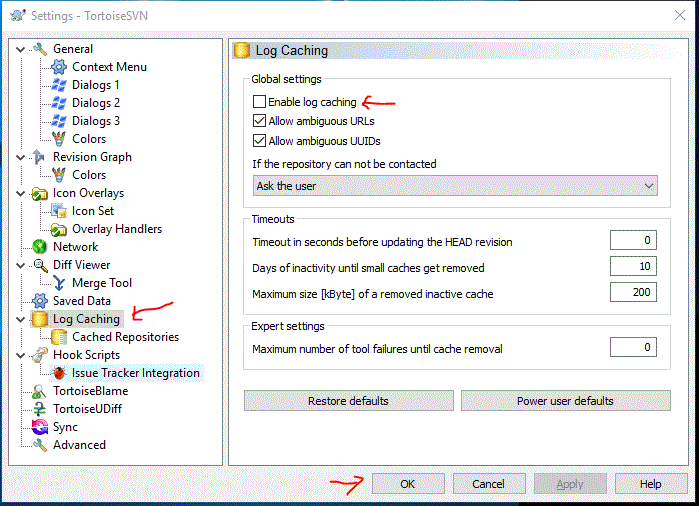Click Colors icon under Revision Graph
Screen dimensions: 699x506
[x=59, y=175]
